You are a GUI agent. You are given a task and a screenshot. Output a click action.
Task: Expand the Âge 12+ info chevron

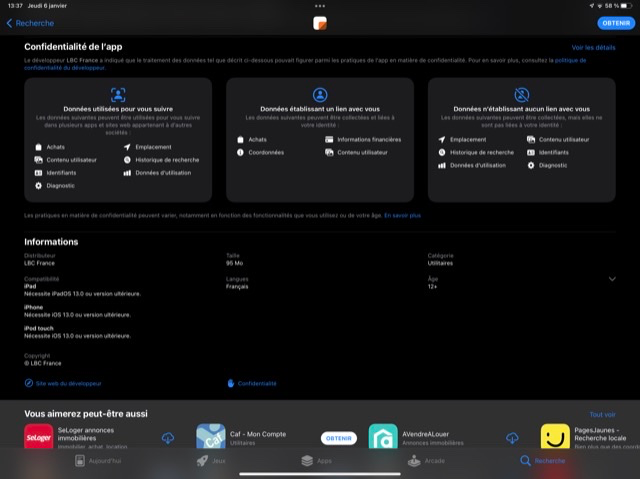coord(612,279)
